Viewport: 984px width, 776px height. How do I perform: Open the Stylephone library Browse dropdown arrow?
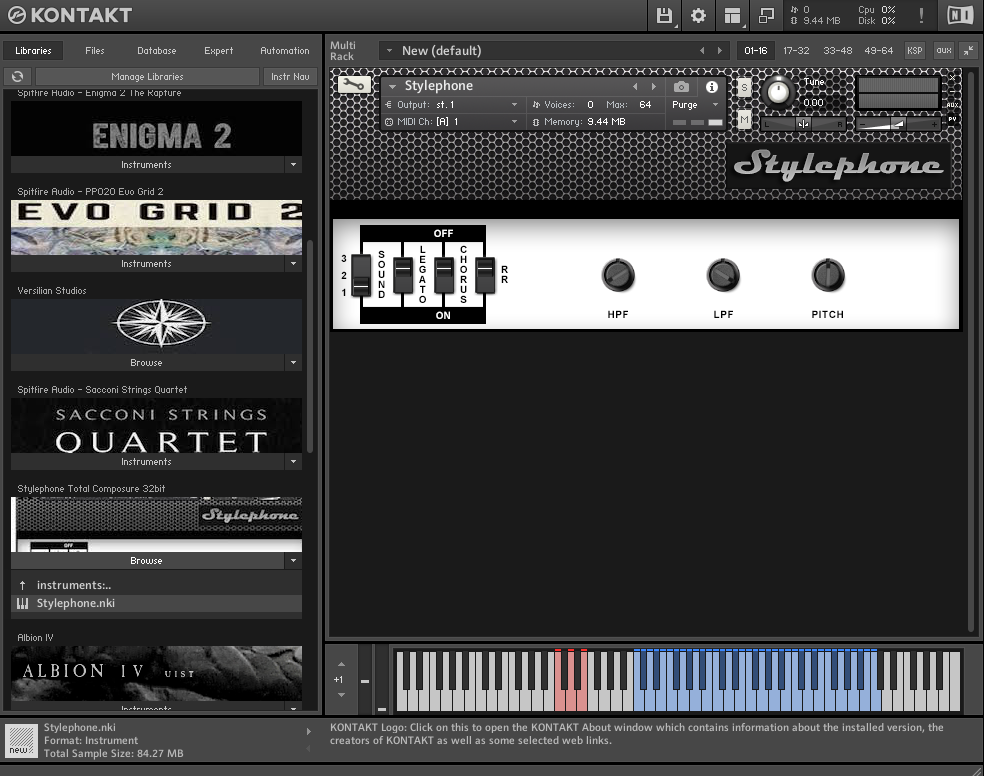293,561
